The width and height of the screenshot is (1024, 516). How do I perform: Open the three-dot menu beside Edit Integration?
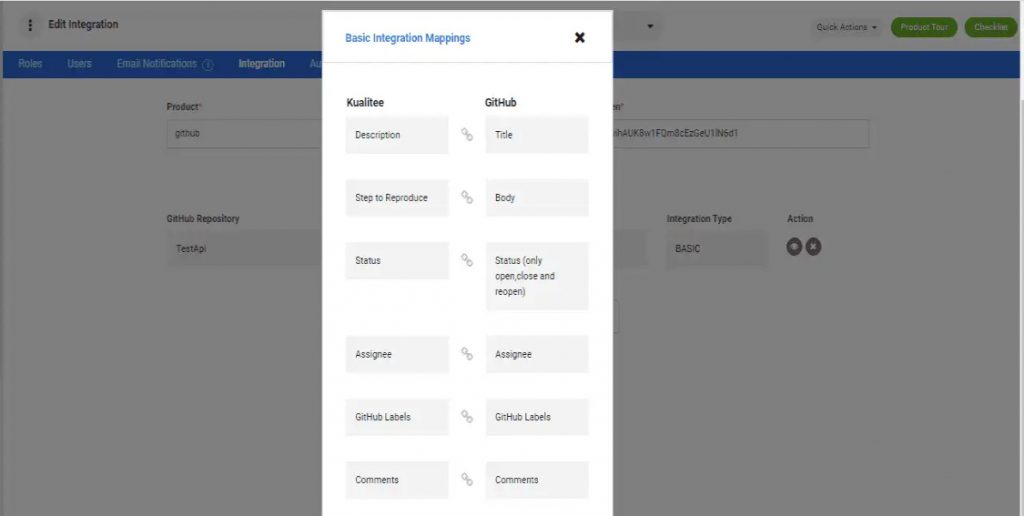coord(29,25)
